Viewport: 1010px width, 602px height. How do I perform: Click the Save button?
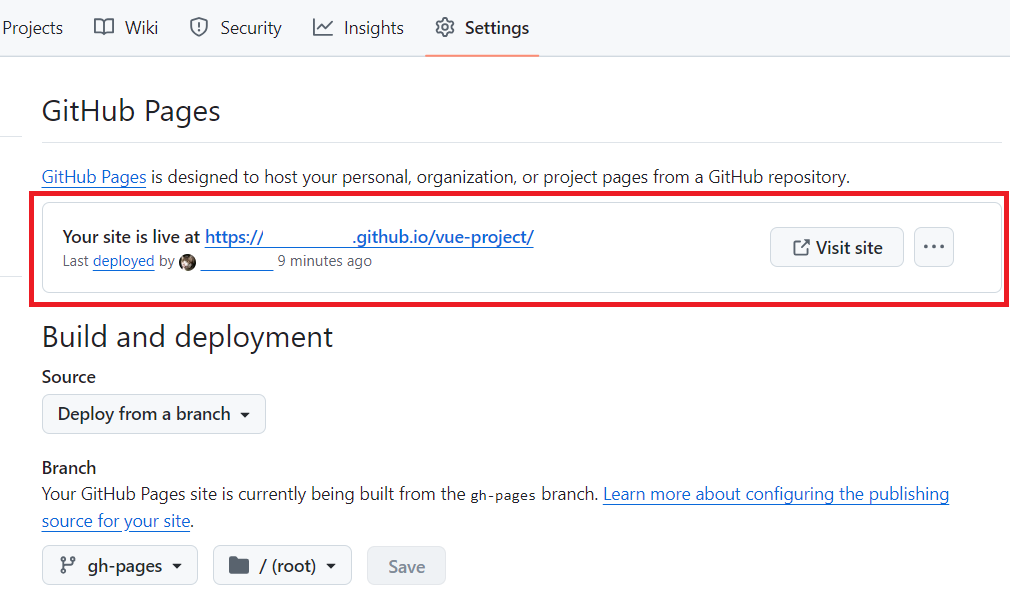click(406, 566)
